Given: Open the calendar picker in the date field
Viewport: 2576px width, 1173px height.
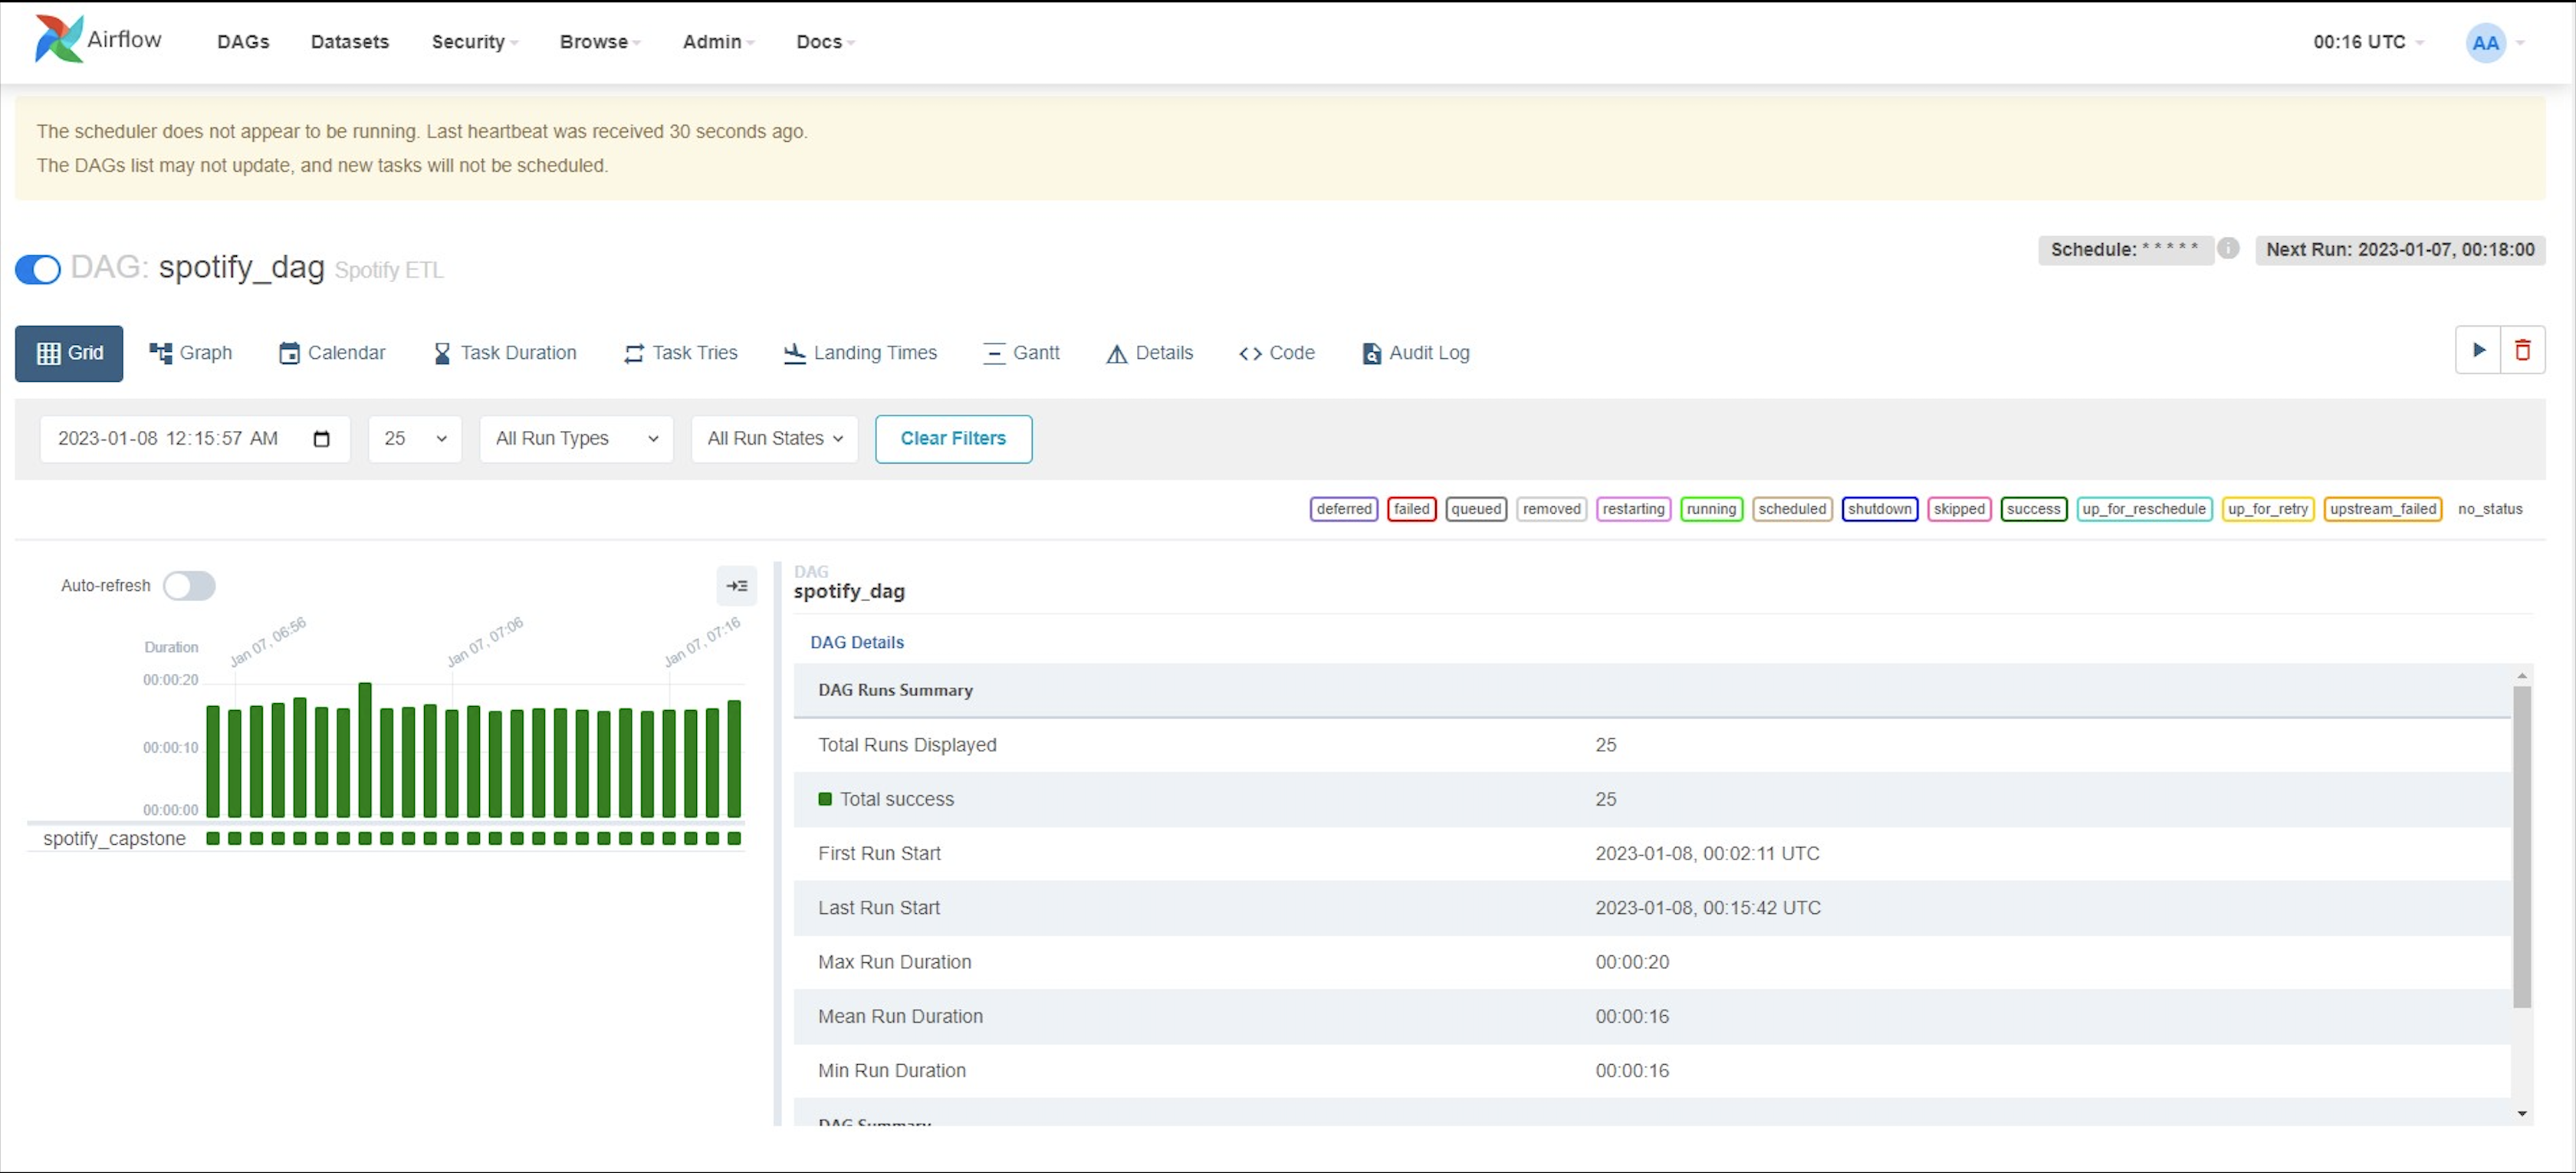Looking at the screenshot, I should point(321,439).
